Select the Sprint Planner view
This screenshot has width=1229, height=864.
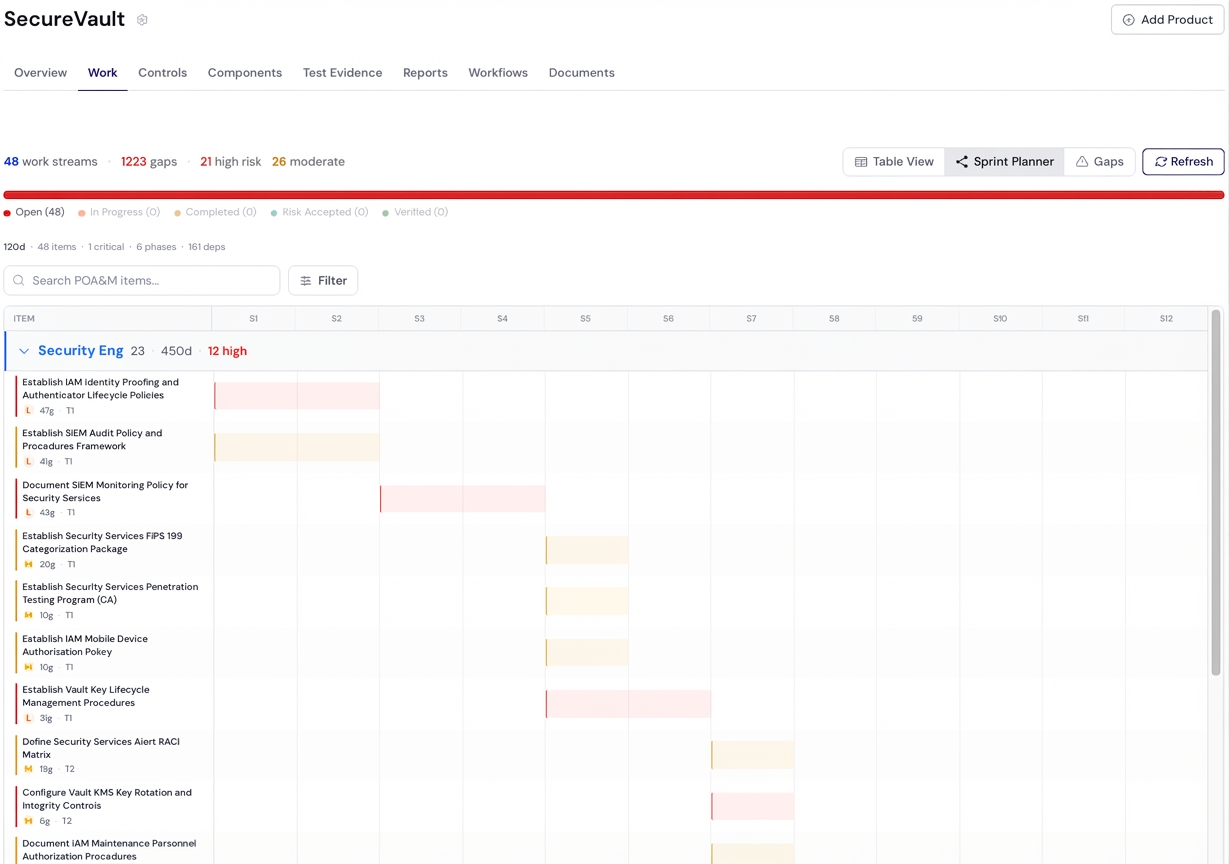tap(1004, 162)
